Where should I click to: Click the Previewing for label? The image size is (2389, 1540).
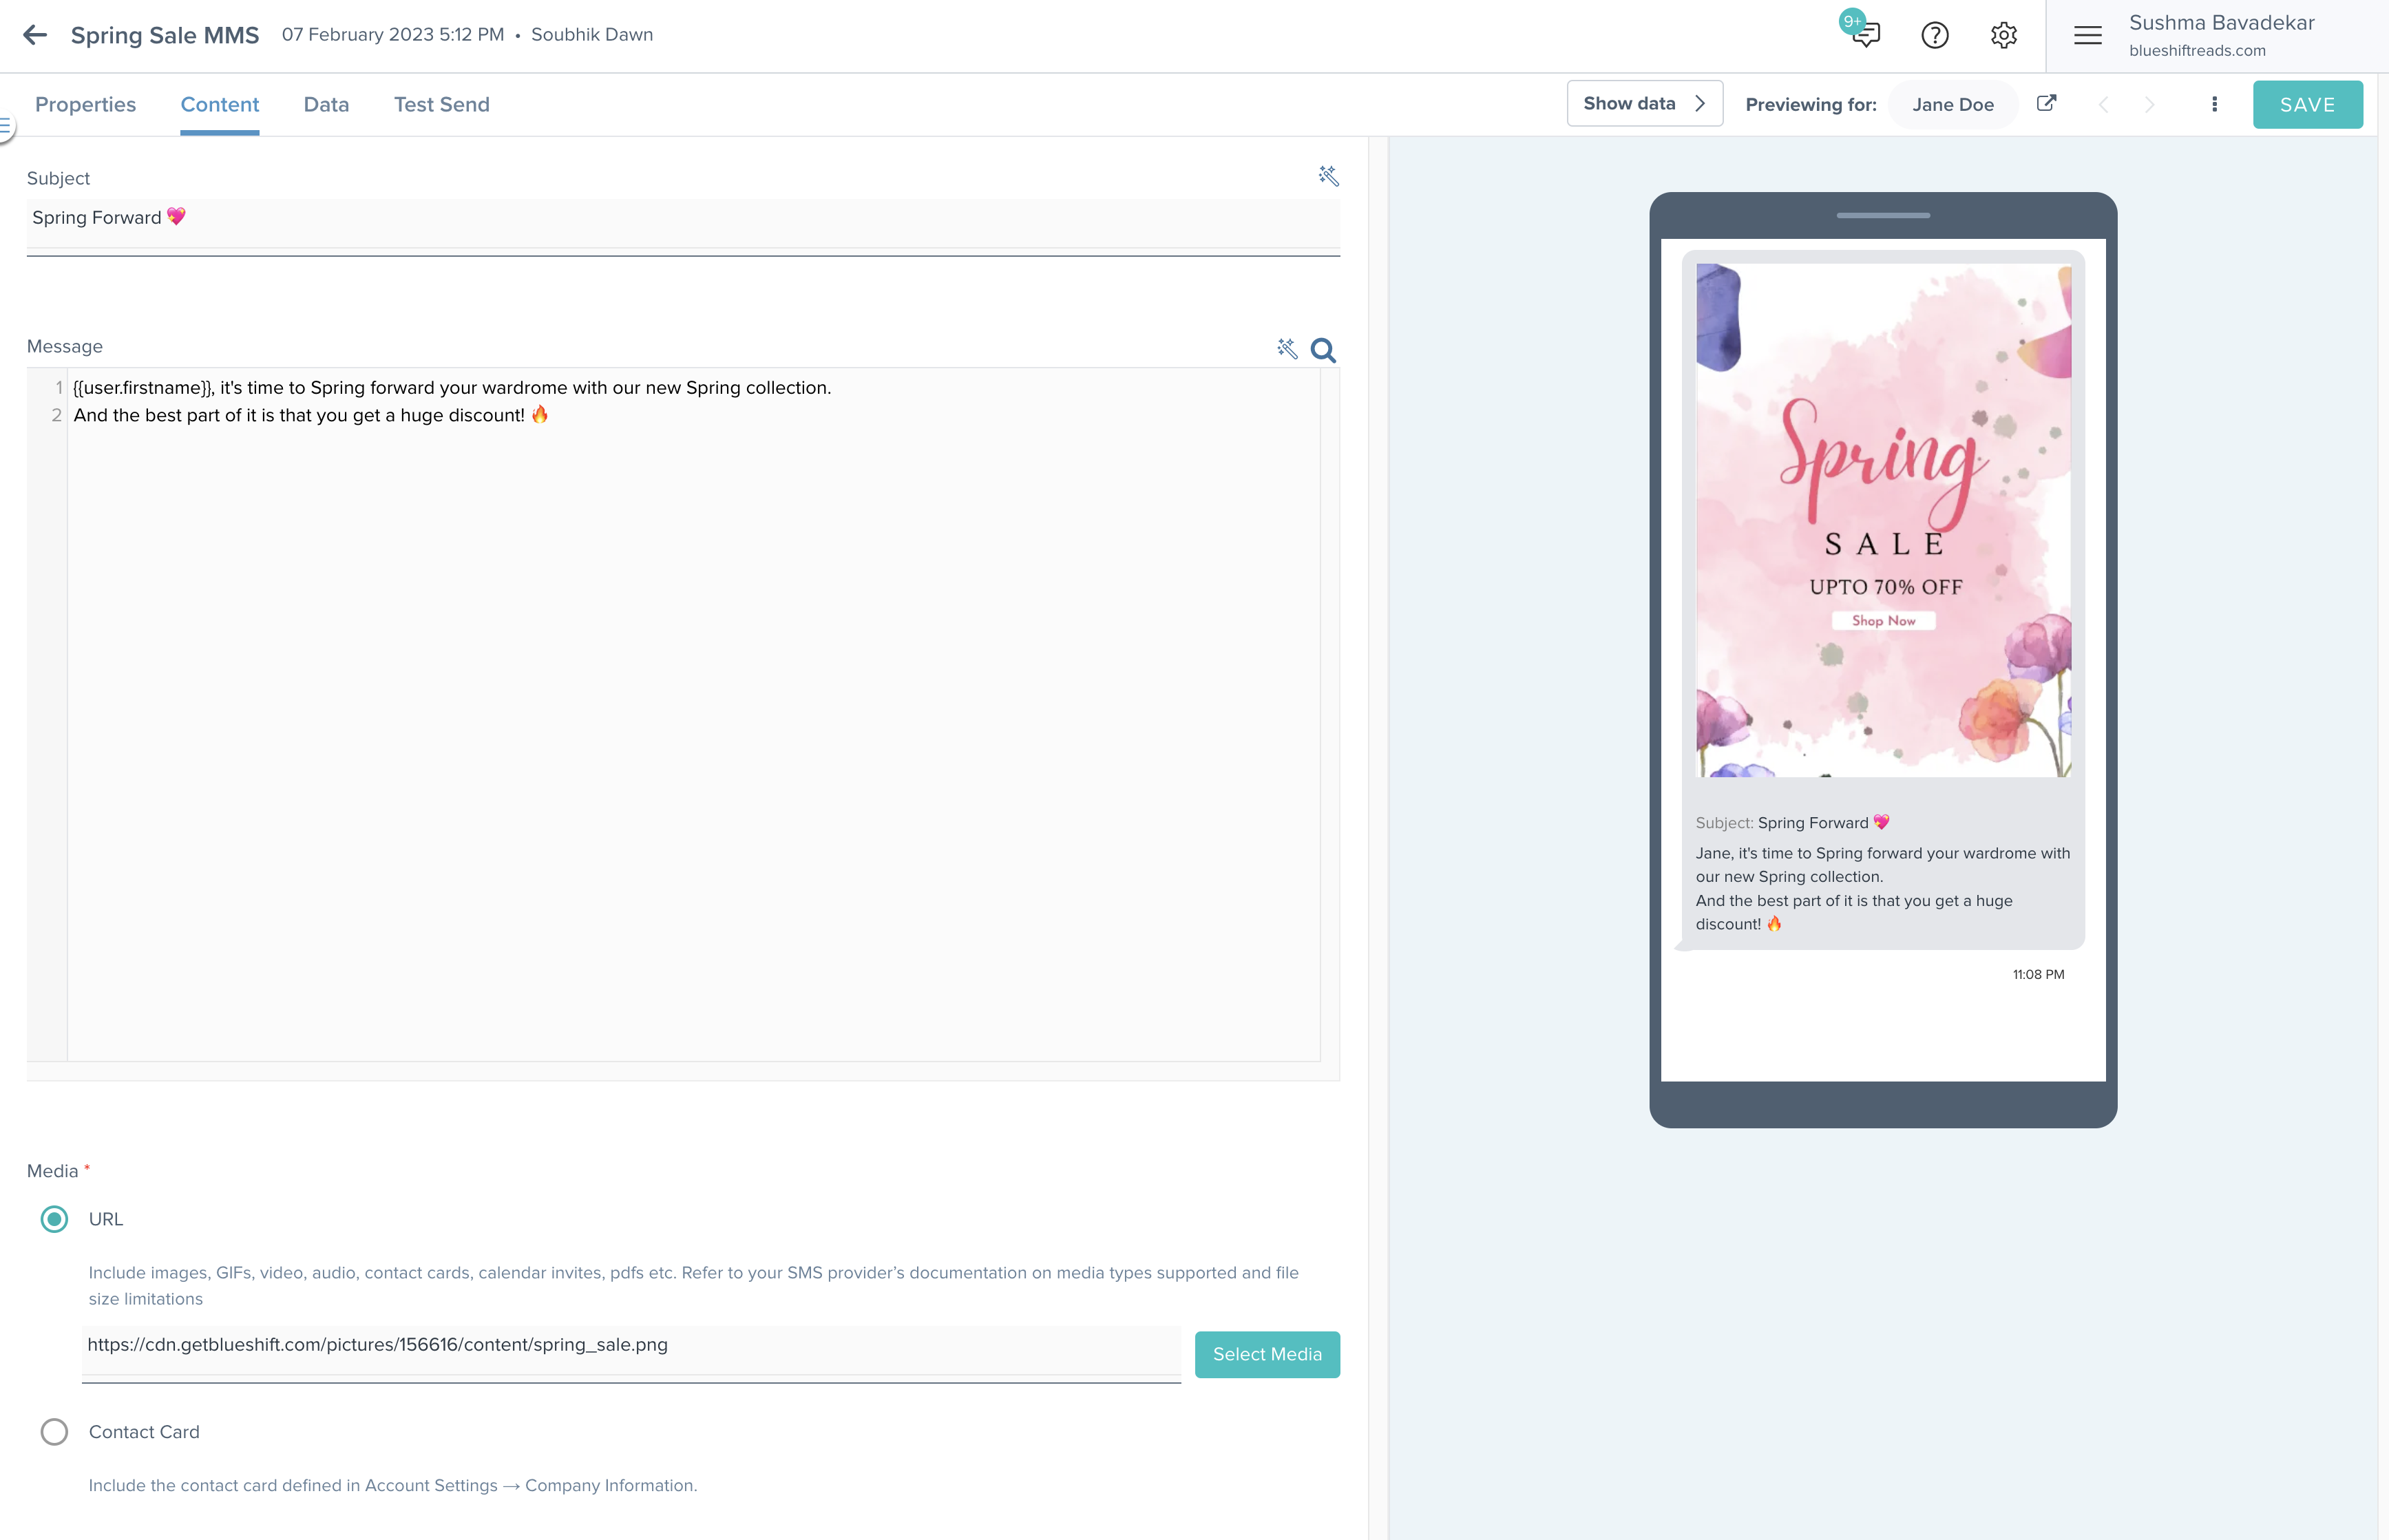coord(1810,104)
